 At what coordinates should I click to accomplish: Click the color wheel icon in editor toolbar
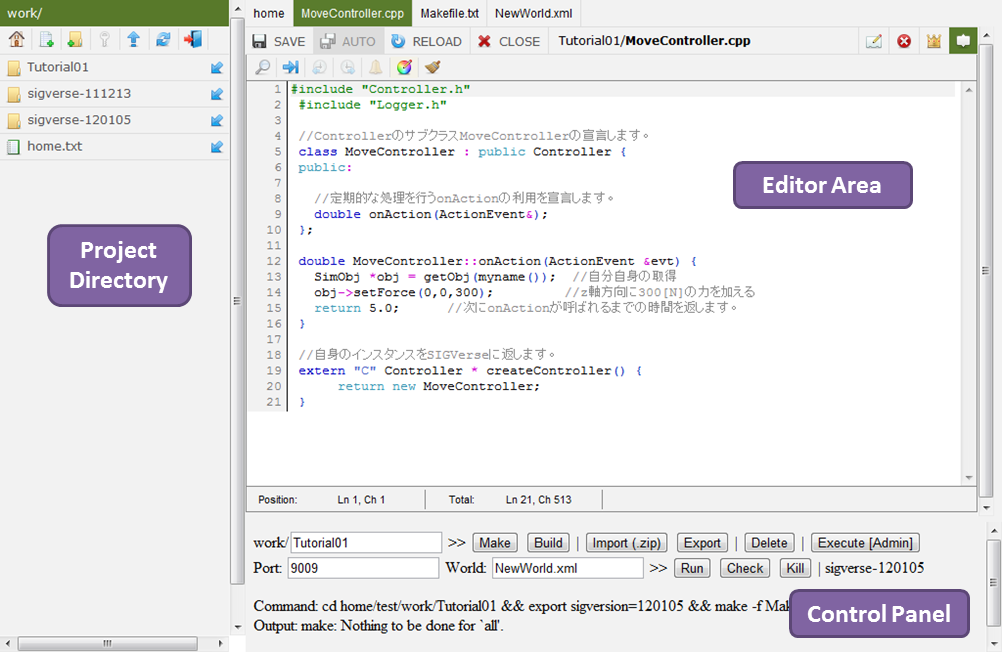[404, 68]
